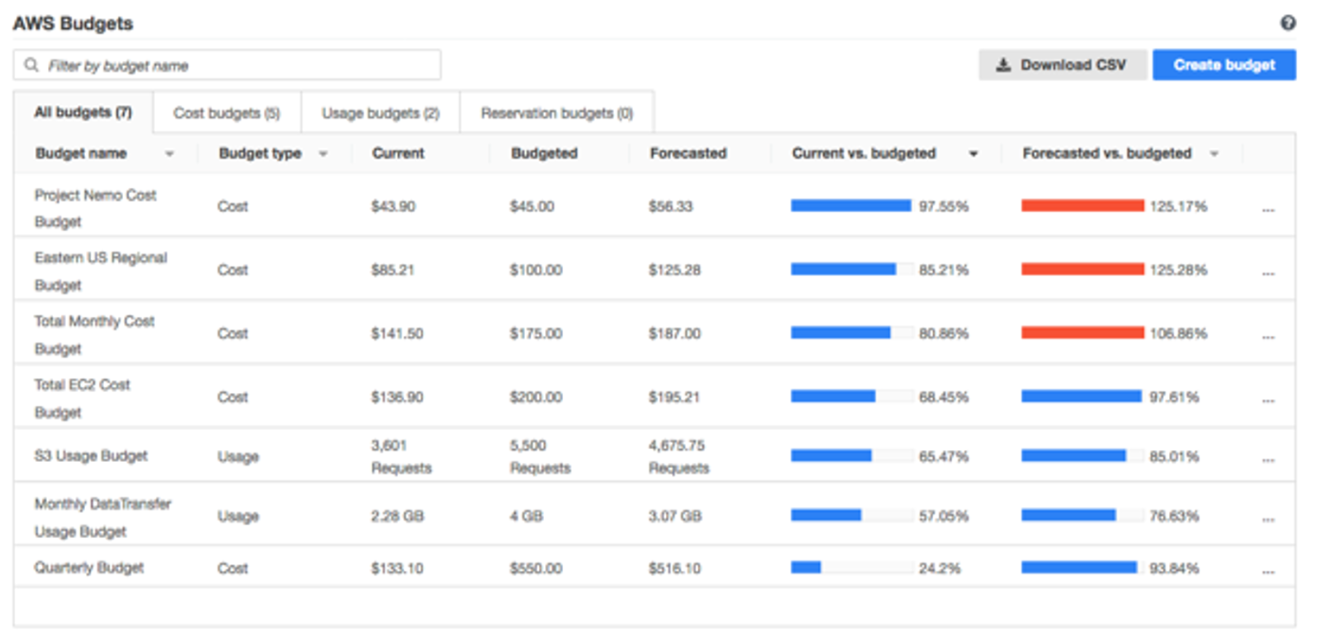Click the AWS Budgets heading

point(73,23)
